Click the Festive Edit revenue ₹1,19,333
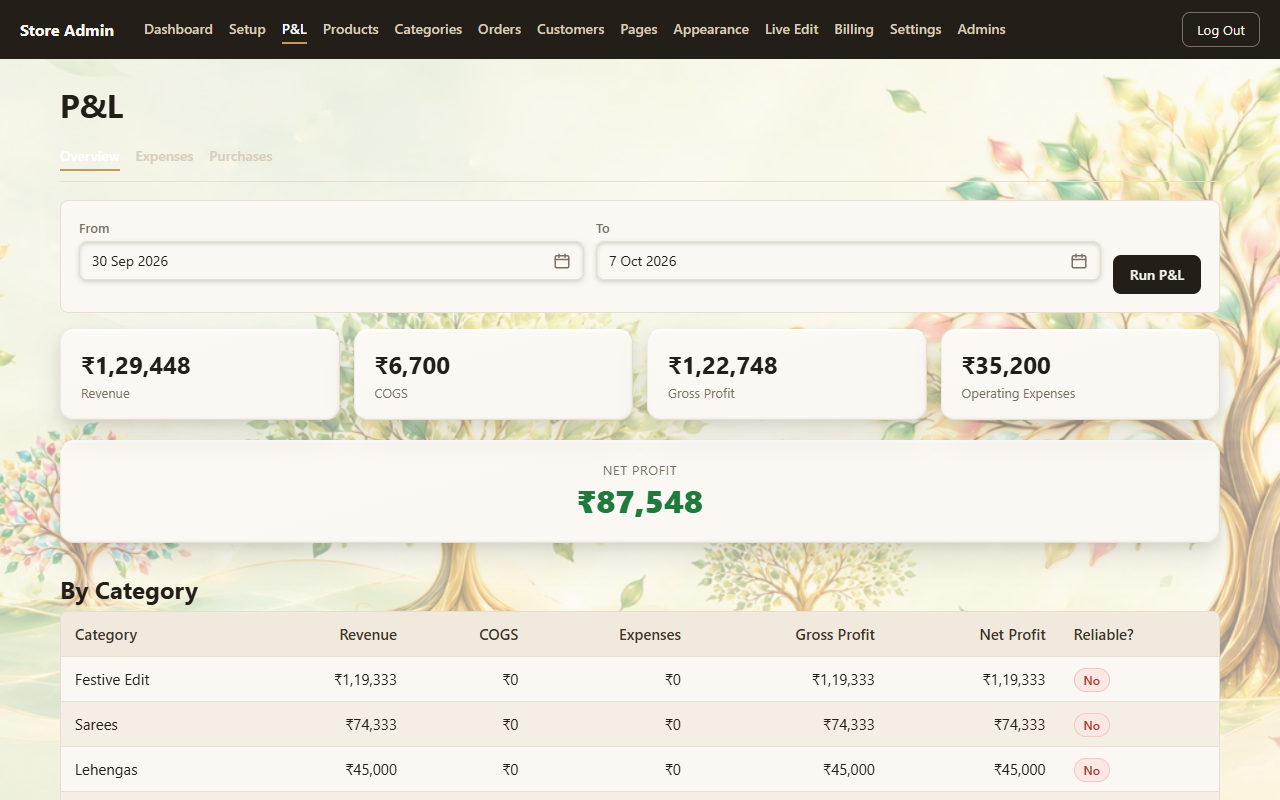This screenshot has width=1280, height=800. 365,680
